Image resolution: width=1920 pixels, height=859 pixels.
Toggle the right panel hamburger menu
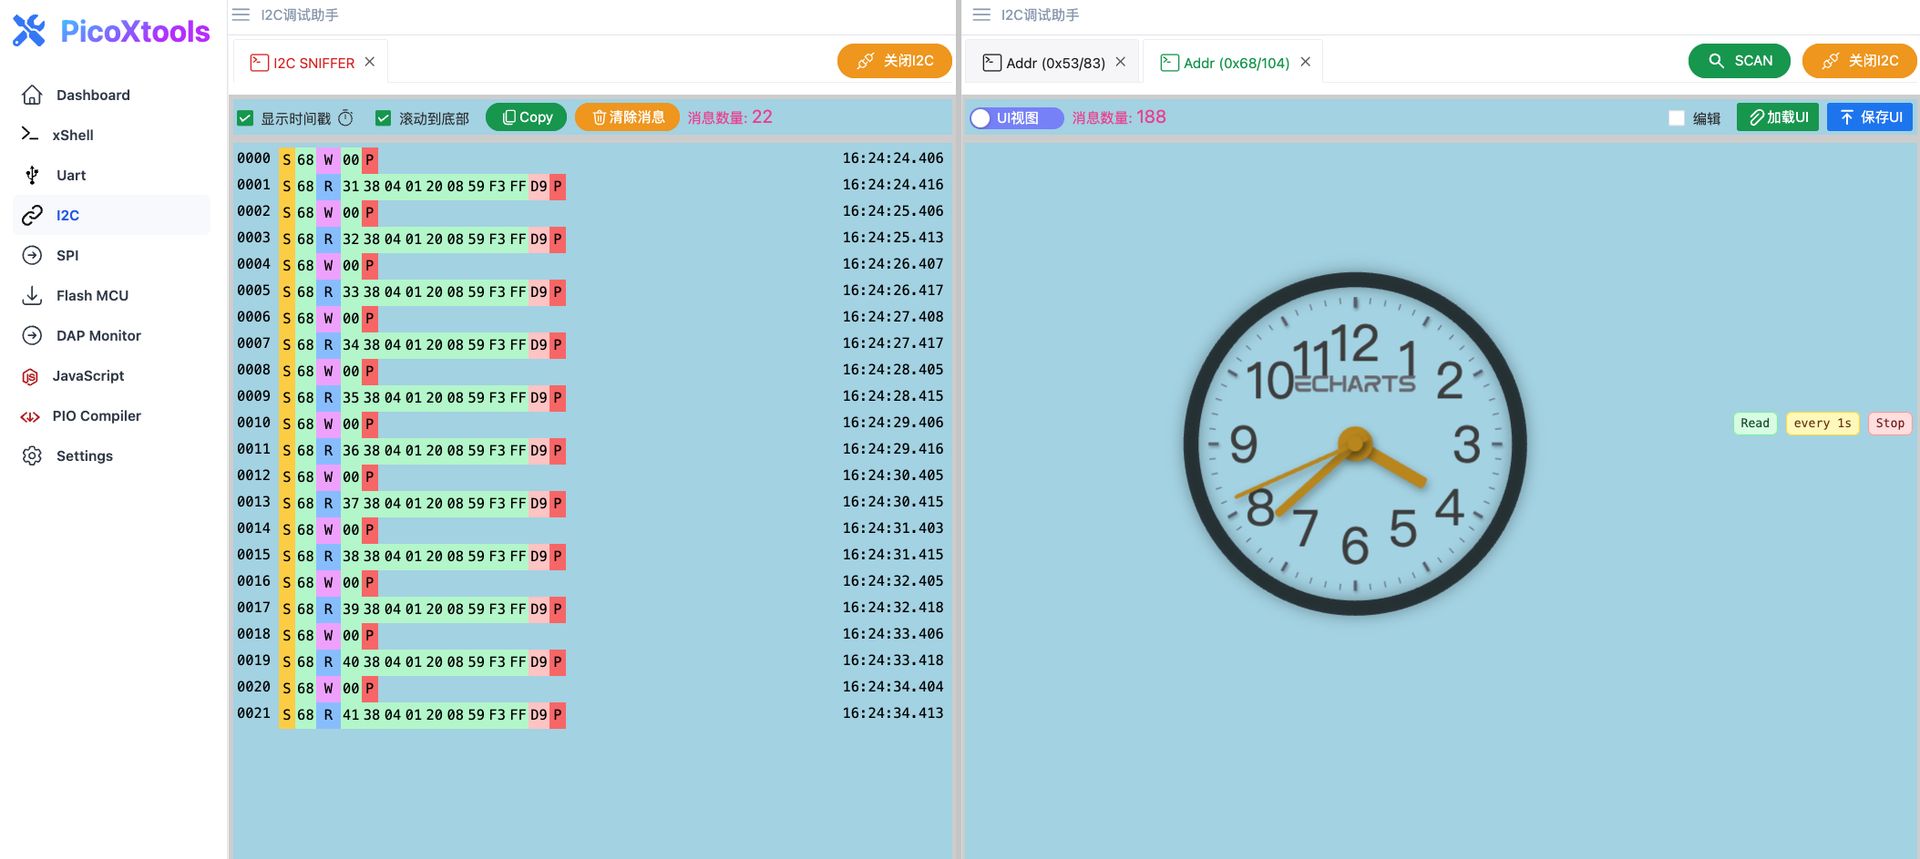pos(981,15)
